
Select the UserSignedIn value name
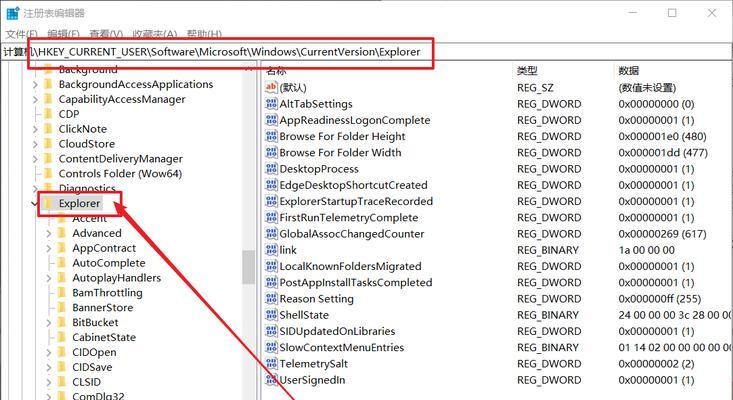312,380
